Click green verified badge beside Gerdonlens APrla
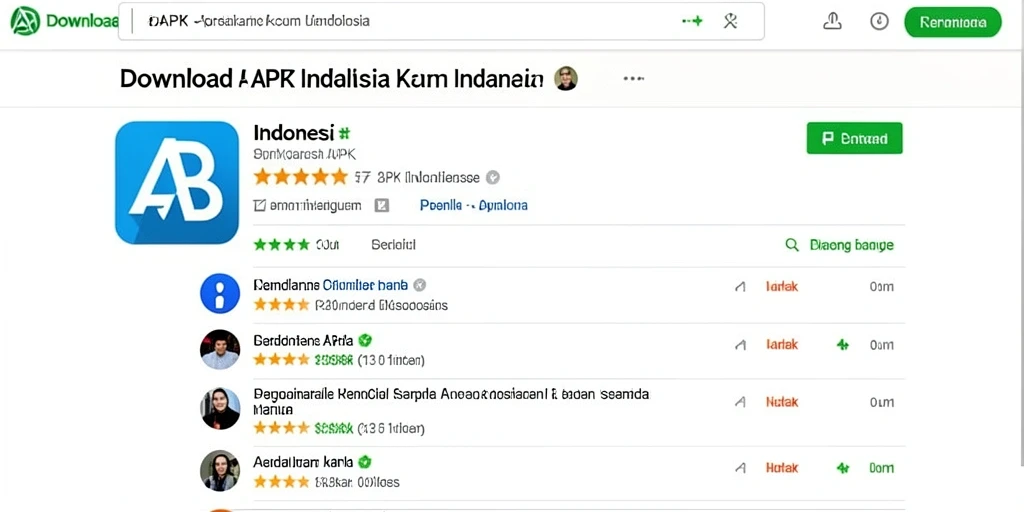The width and height of the screenshot is (1024, 512). point(365,340)
